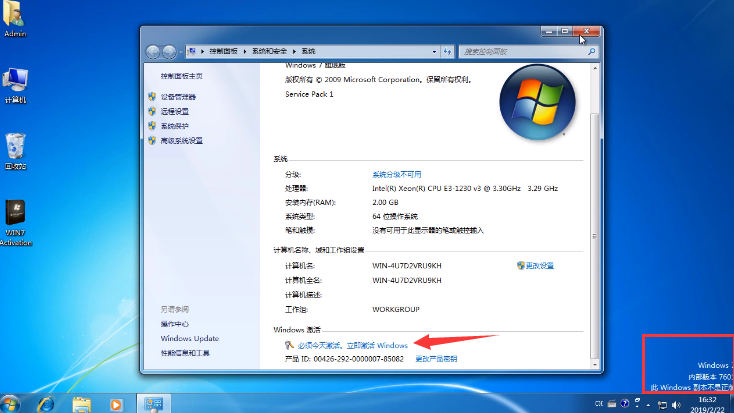Select the 回收站 recycle bin icon
Screen dimensions: 734x413
click(x=15, y=152)
